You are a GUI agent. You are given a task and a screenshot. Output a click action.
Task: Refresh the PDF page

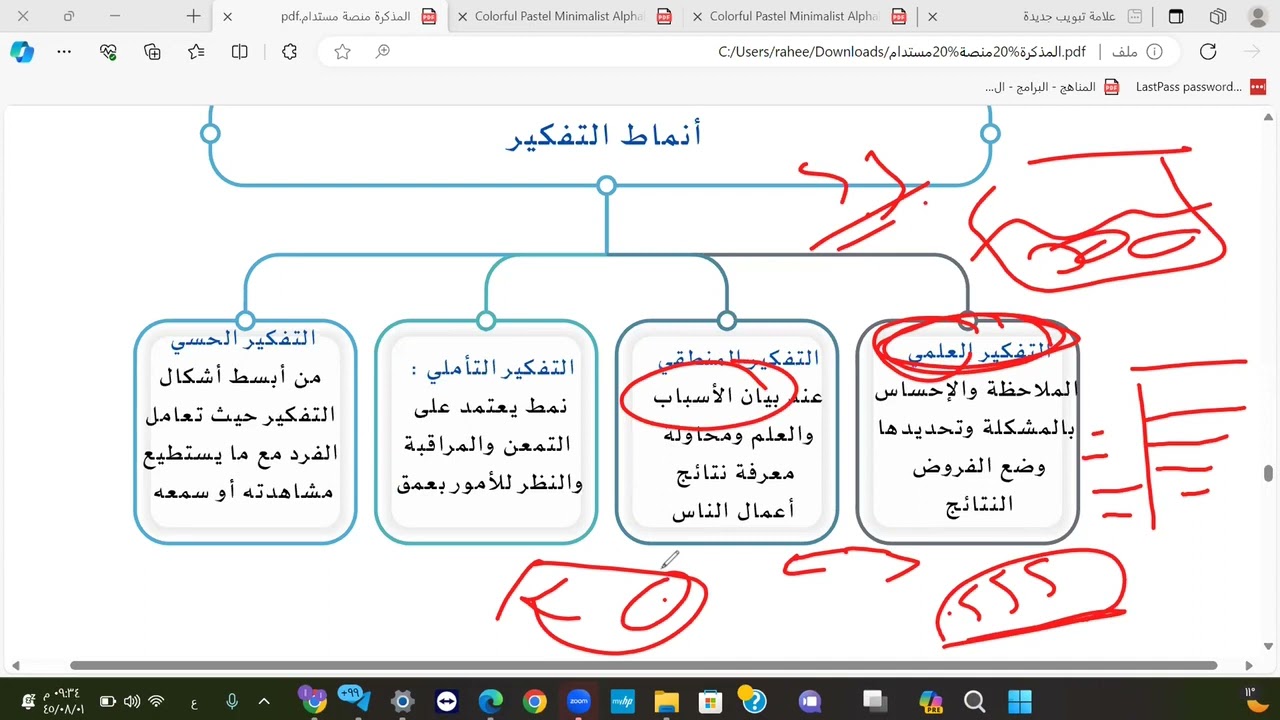(x=1208, y=52)
